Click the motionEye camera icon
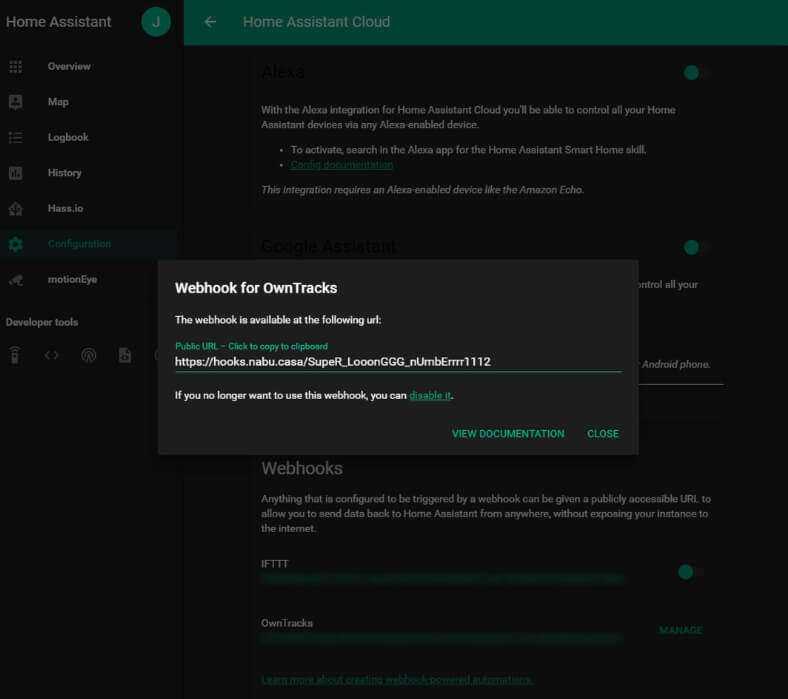788x699 pixels. pyautogui.click(x=16, y=280)
